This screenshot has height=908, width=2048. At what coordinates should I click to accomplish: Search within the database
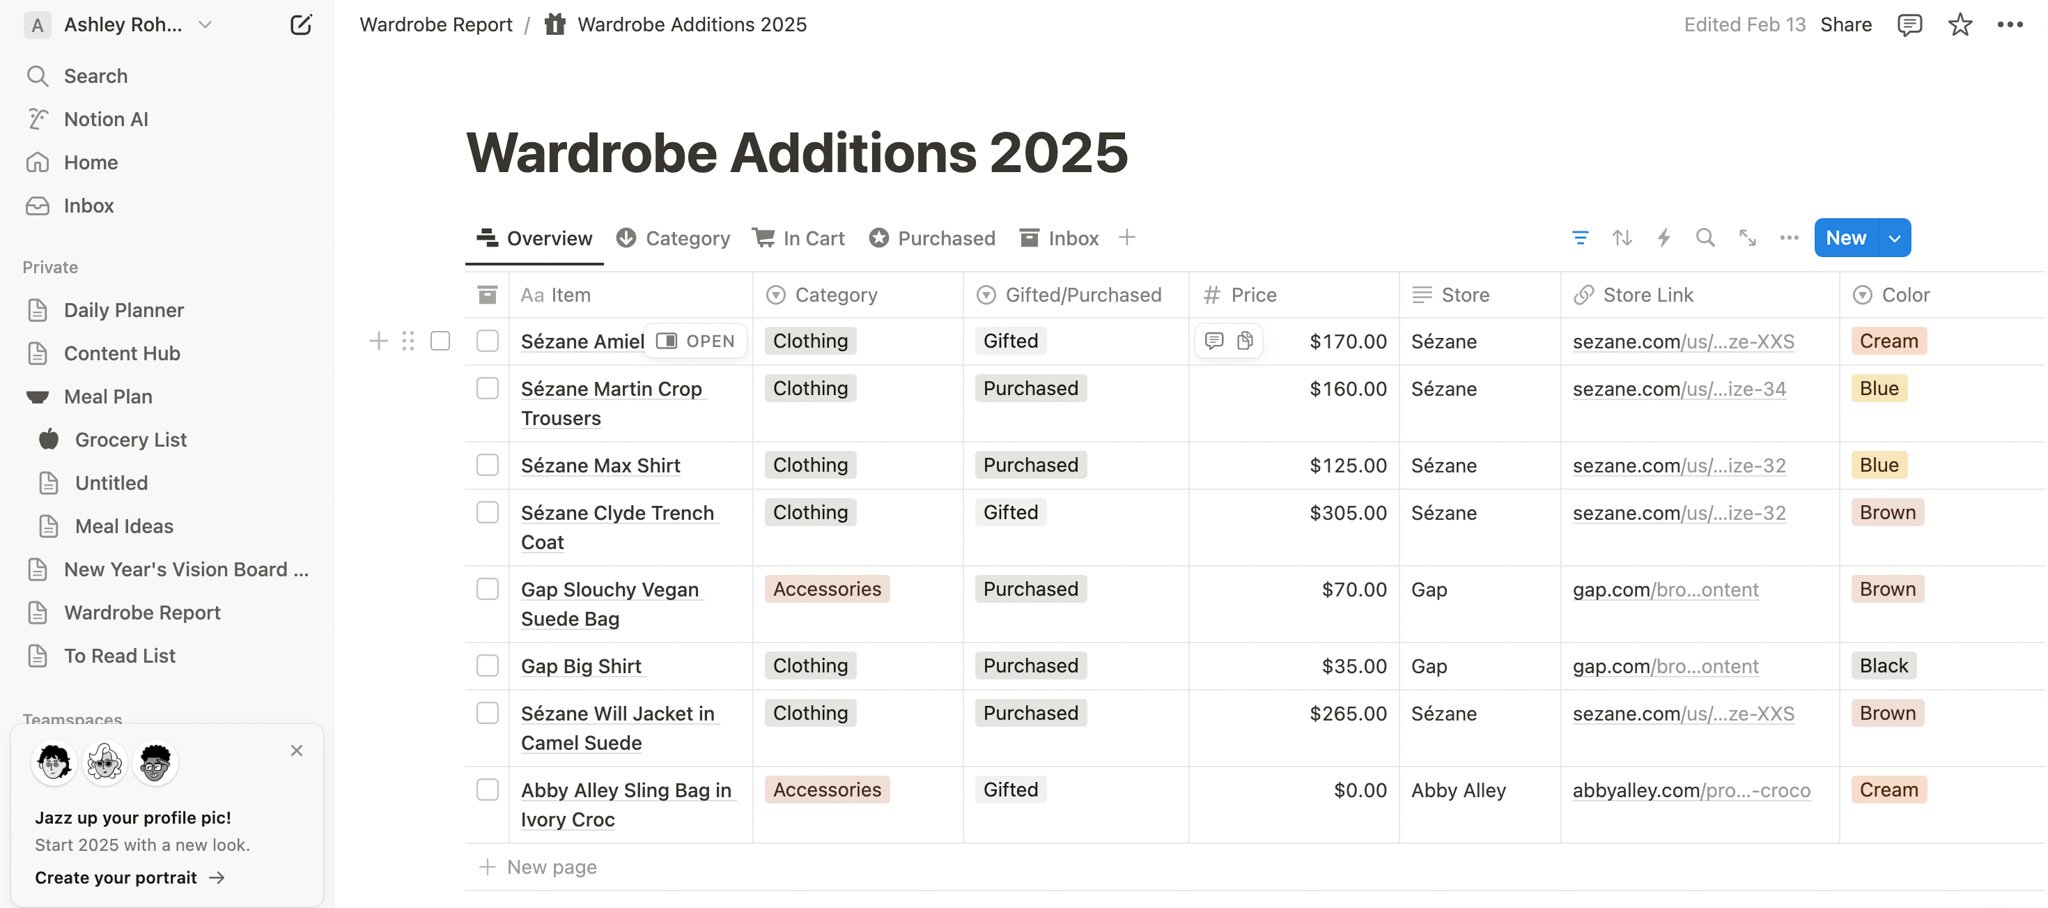(1705, 238)
